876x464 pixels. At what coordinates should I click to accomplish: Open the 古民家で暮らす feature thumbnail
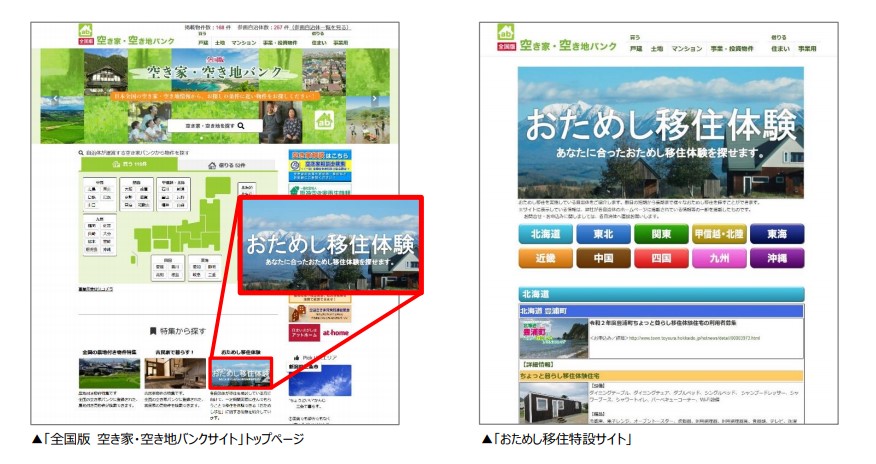[x=175, y=374]
